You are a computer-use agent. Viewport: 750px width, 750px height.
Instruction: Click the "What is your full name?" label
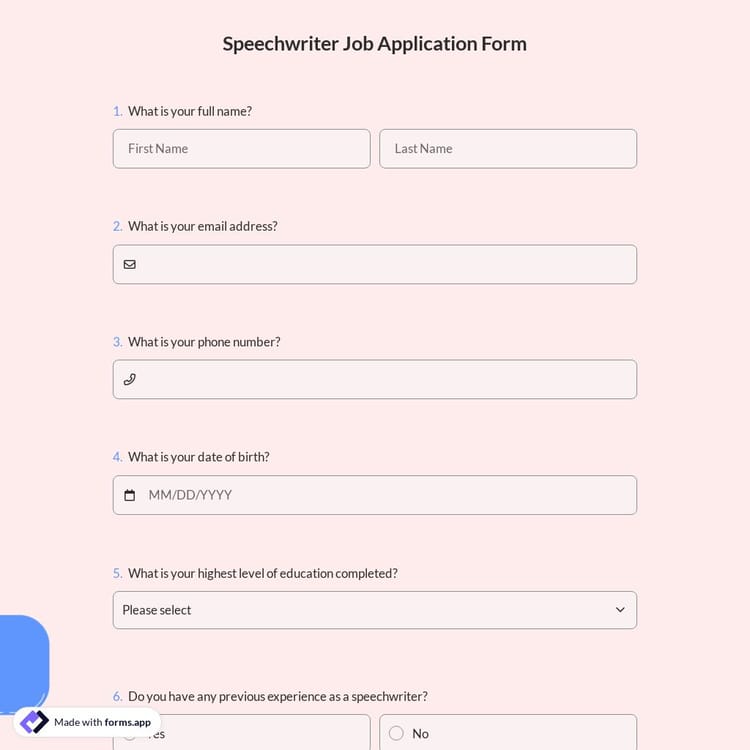coord(190,111)
